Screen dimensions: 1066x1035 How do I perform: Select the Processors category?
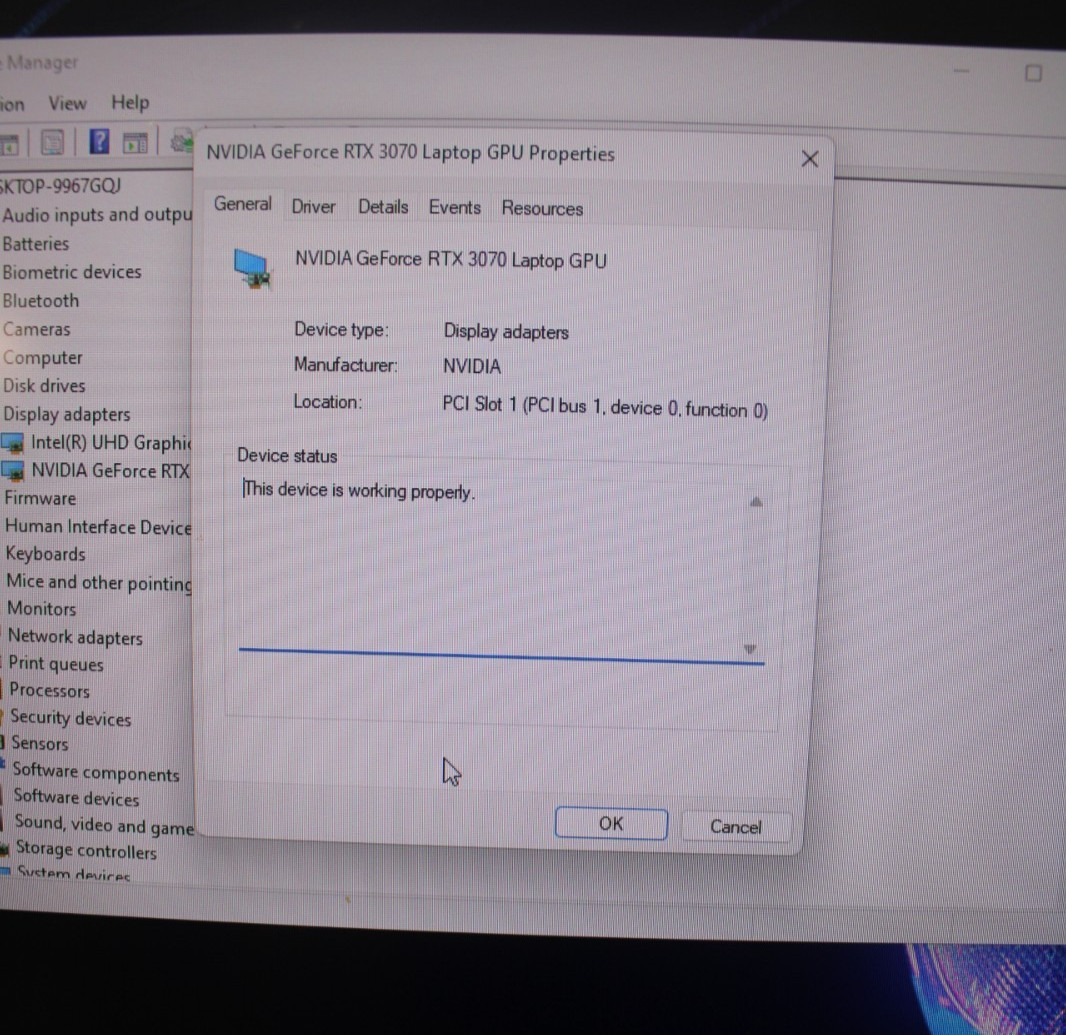coord(49,690)
